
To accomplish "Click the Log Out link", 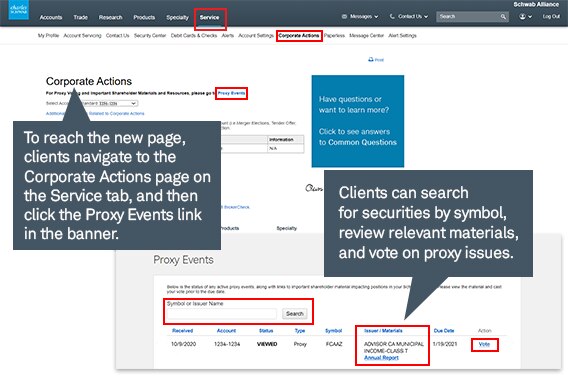I will coord(551,17).
